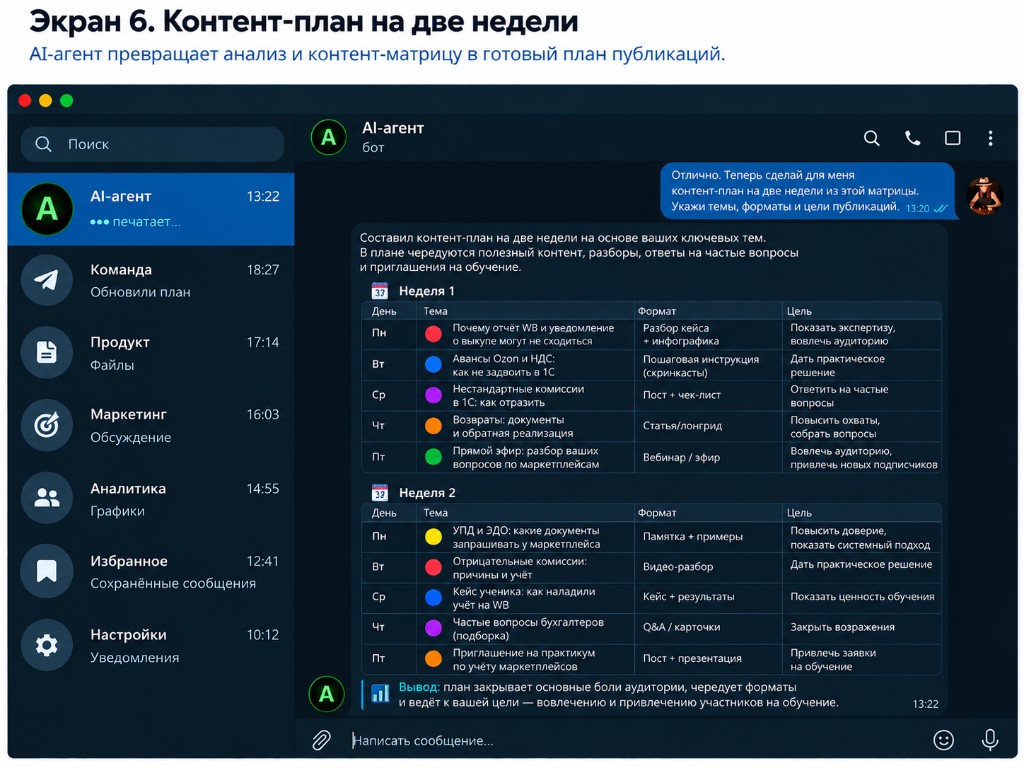The width and height of the screenshot is (1024, 768).
Task: Click Избранное bookmark avatar icon
Action: [x=46, y=571]
